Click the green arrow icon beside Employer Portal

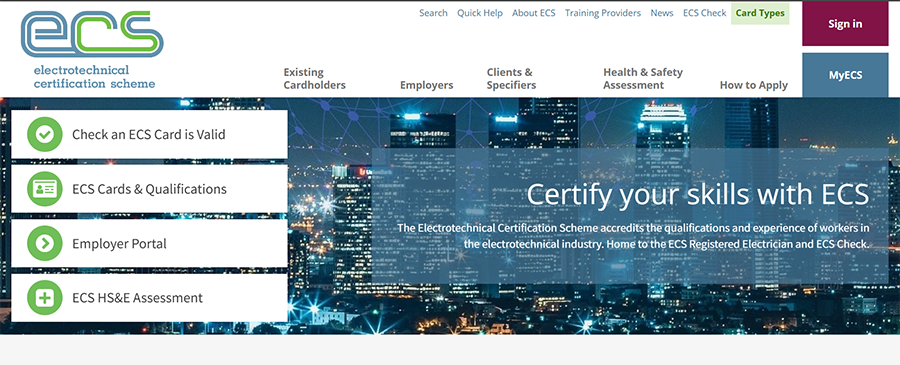pos(44,243)
